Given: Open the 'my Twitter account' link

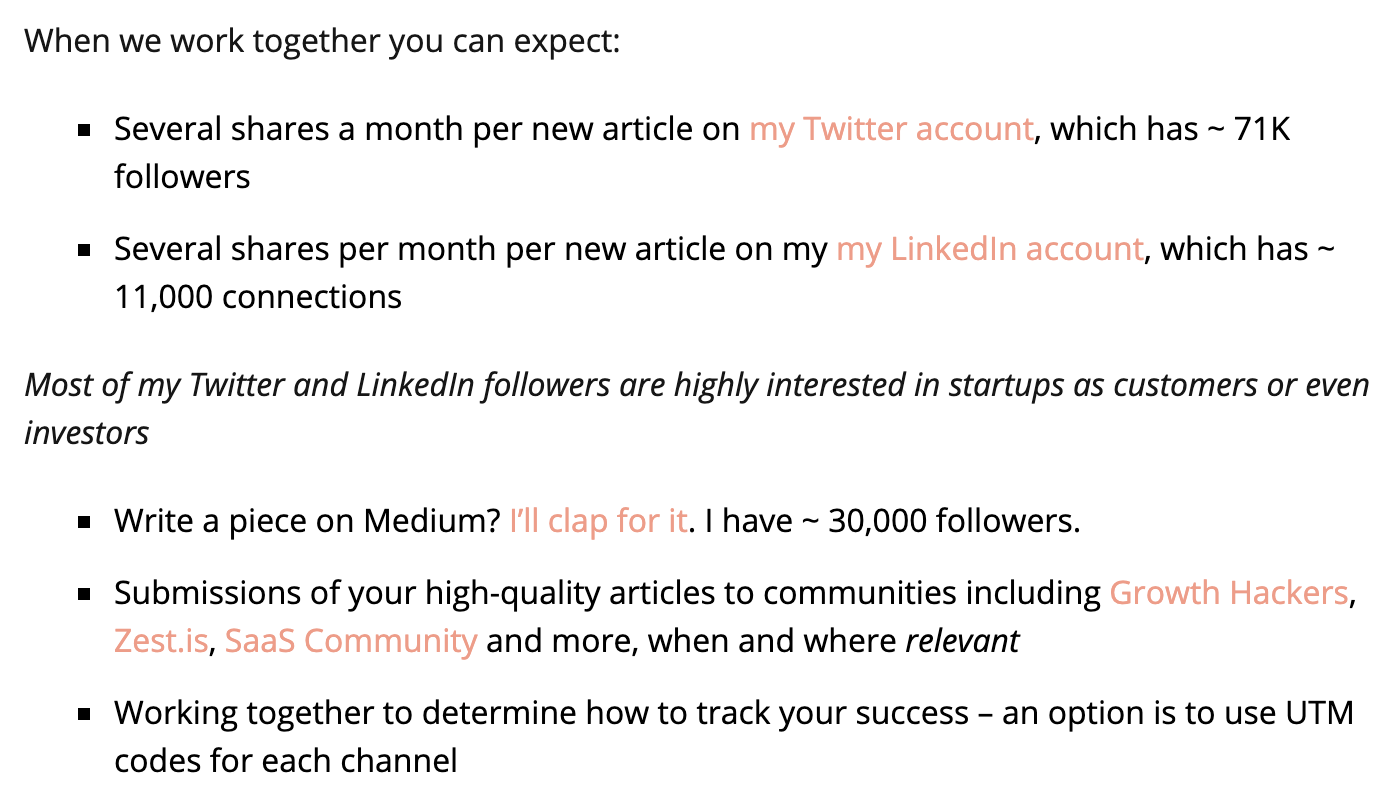Looking at the screenshot, I should 890,130.
